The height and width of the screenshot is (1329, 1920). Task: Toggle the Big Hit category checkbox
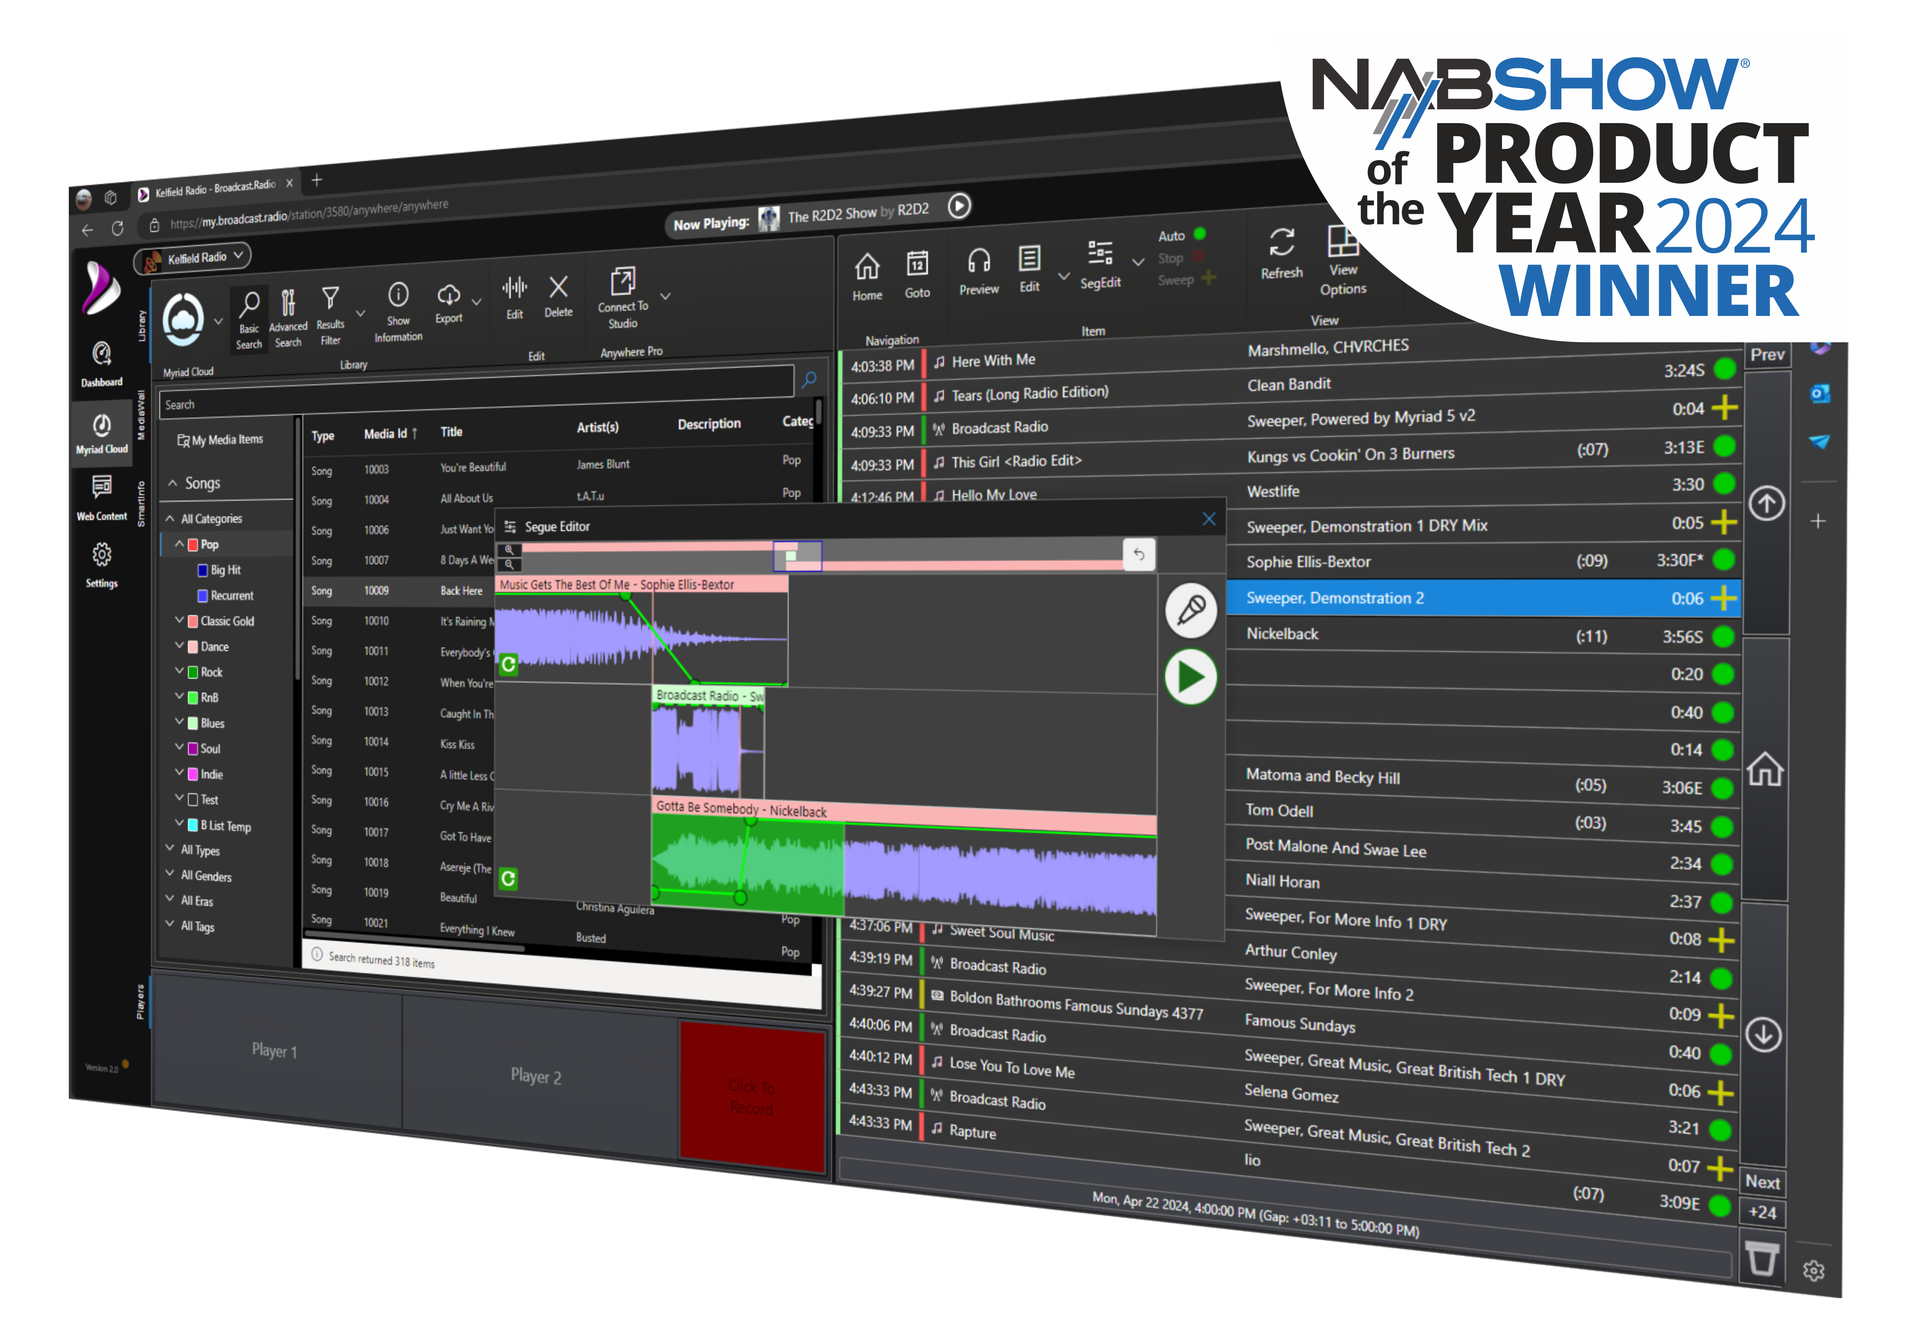pyautogui.click(x=203, y=570)
